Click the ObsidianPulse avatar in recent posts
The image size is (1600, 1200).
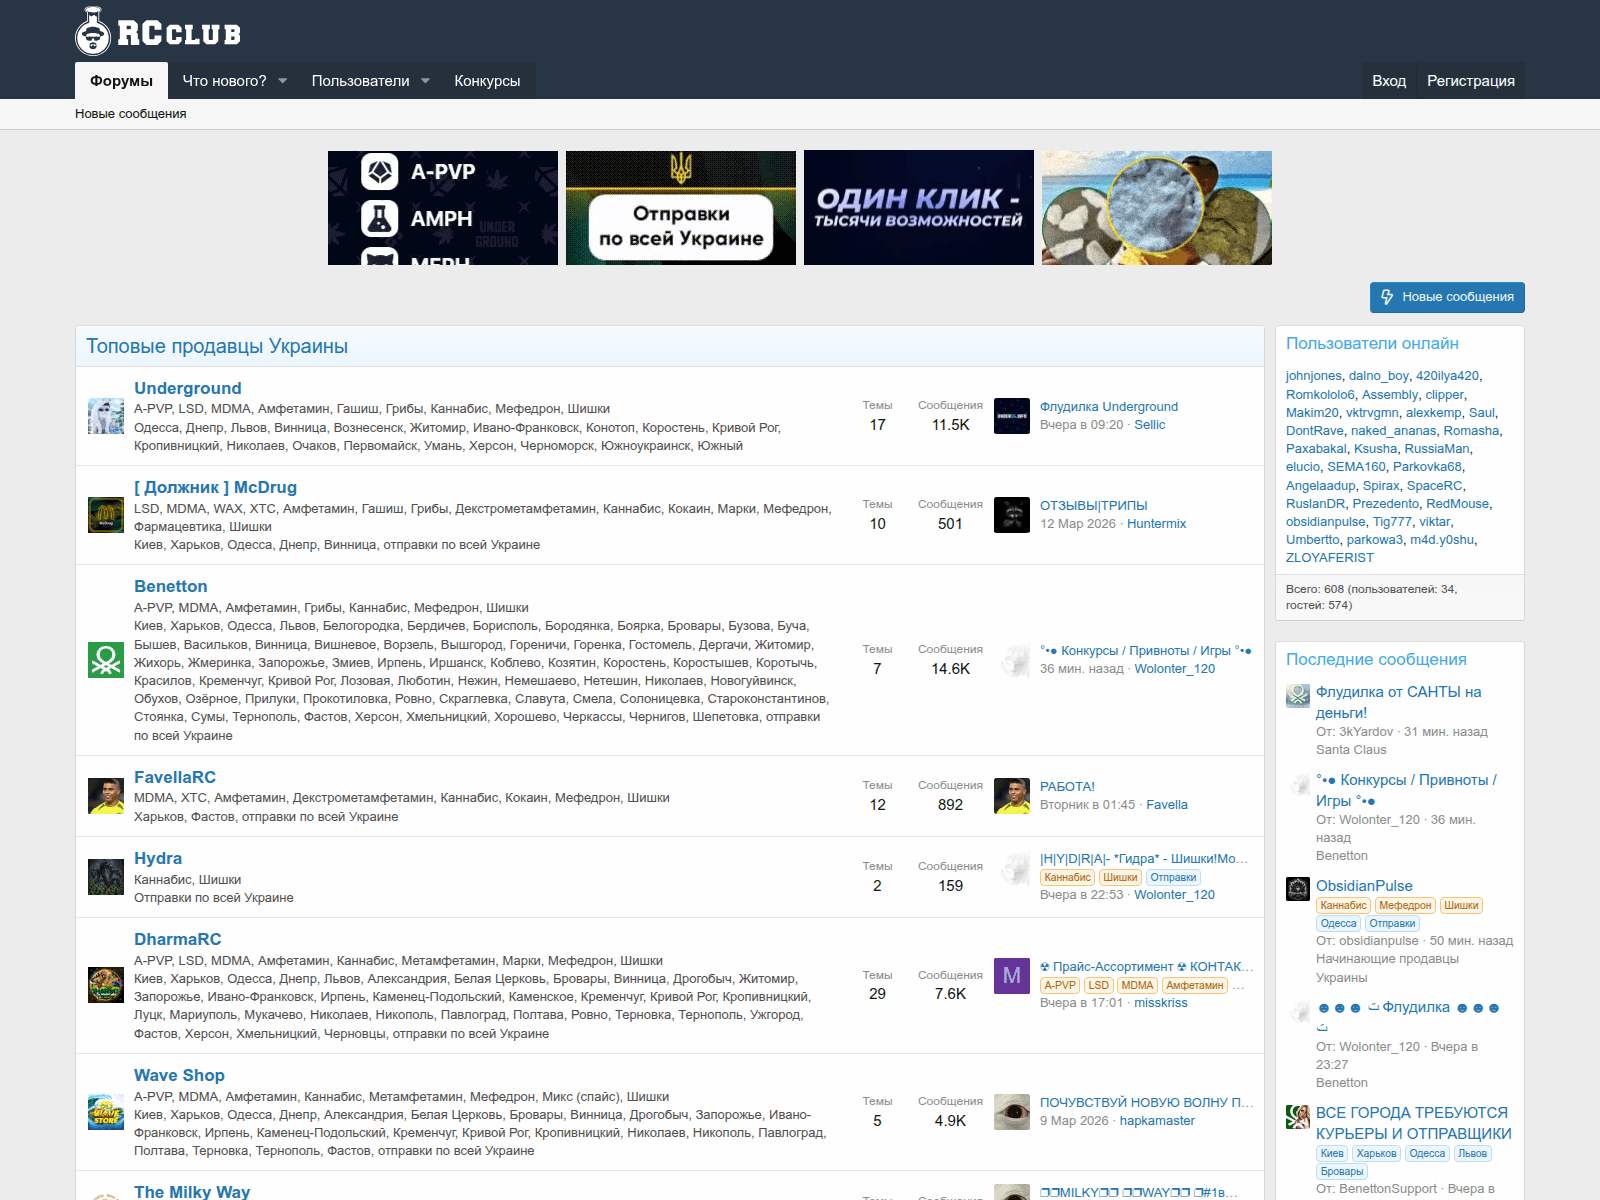[1298, 888]
